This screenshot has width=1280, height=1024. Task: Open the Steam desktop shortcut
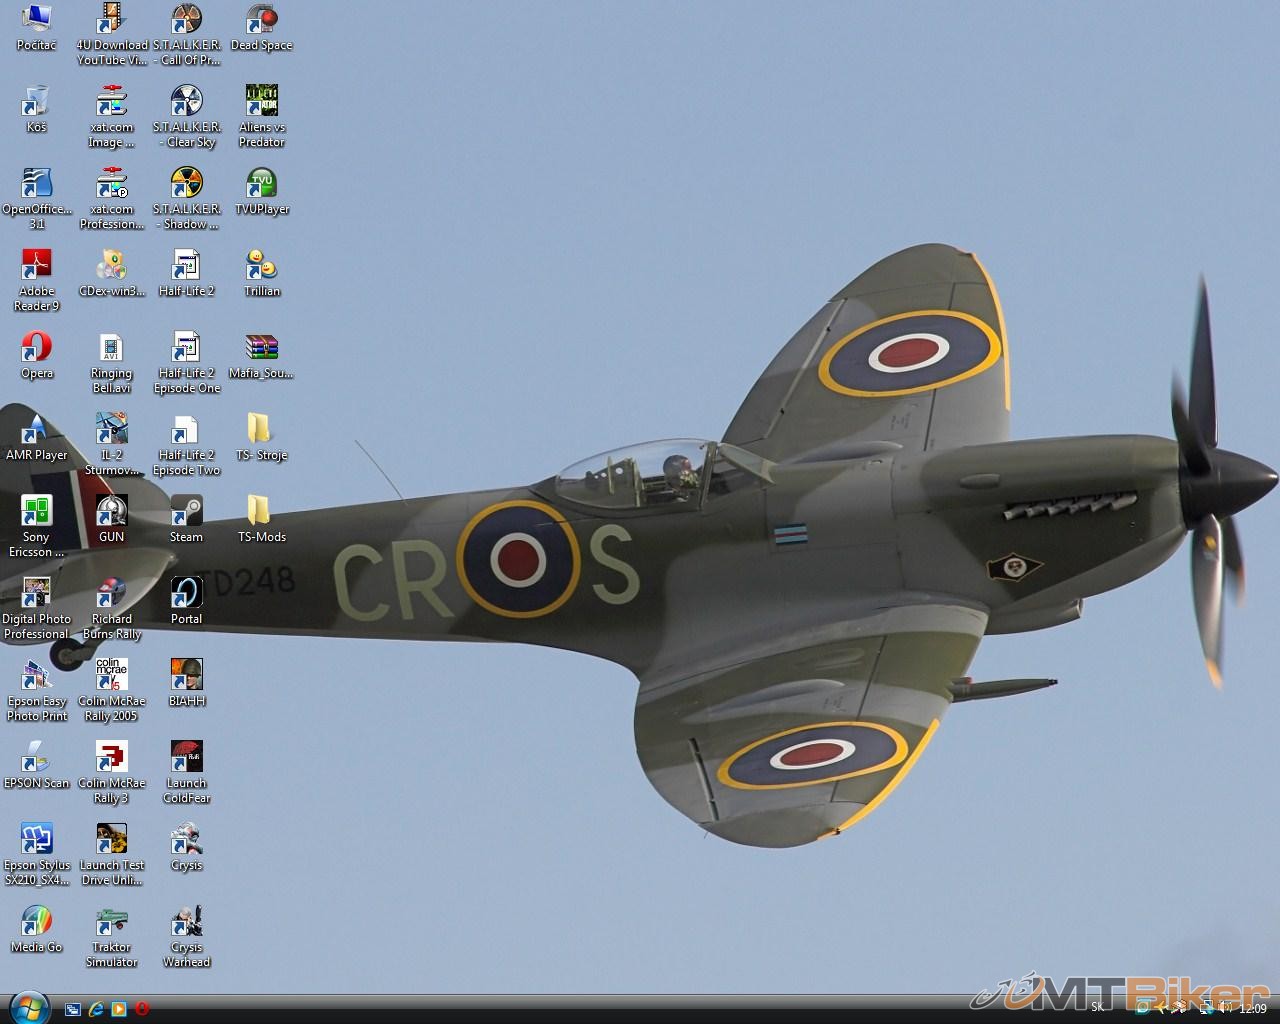pos(186,512)
